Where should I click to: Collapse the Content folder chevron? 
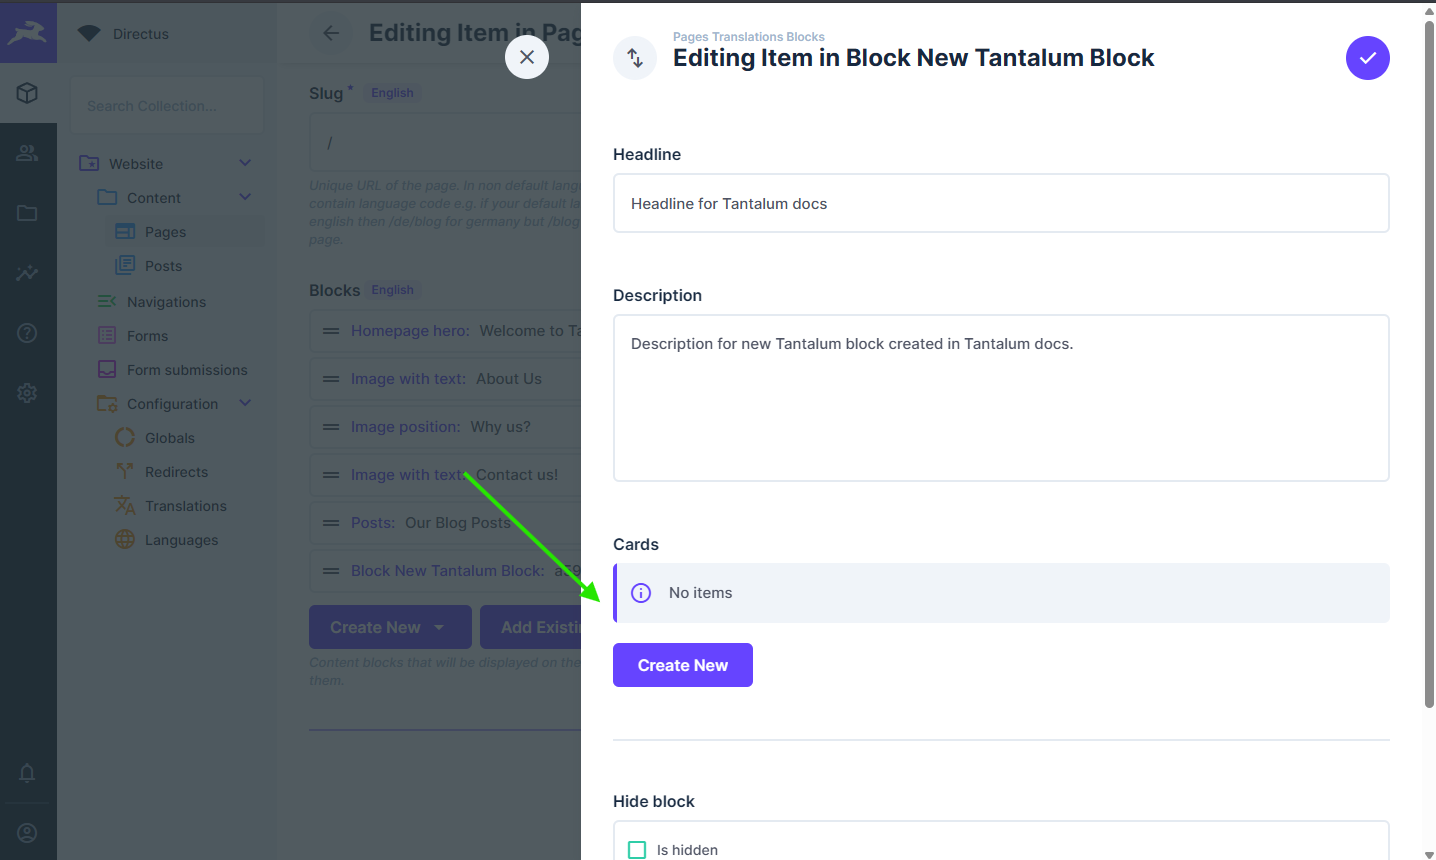(245, 197)
